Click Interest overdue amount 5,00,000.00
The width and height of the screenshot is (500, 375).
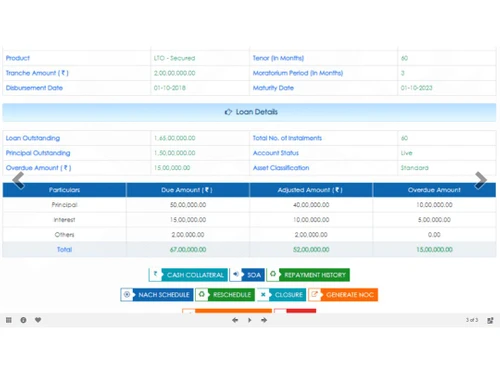(434, 220)
